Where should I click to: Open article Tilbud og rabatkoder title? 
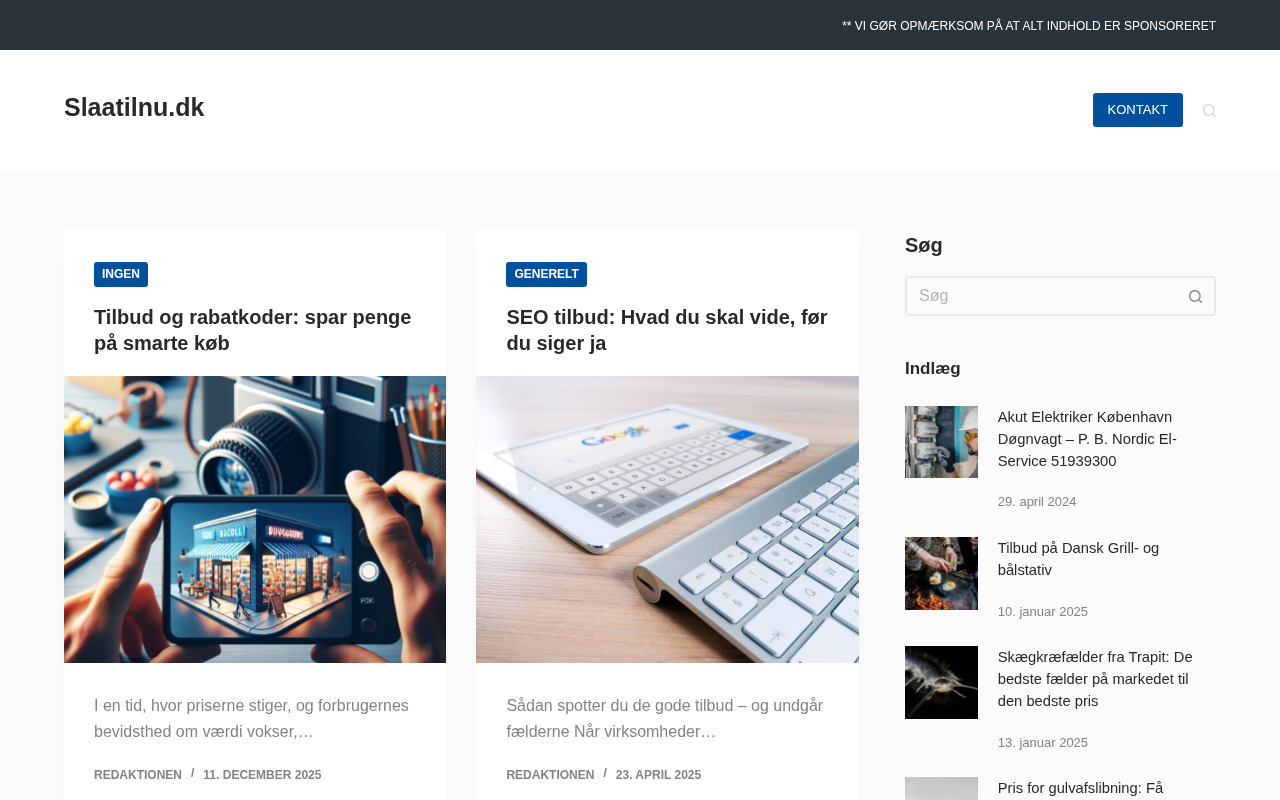pos(254,330)
